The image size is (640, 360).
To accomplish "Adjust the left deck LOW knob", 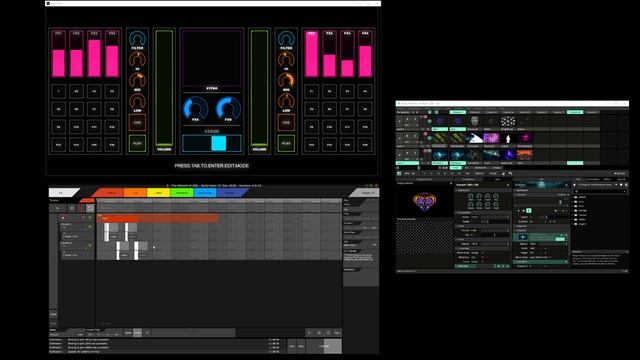I will point(137,101).
